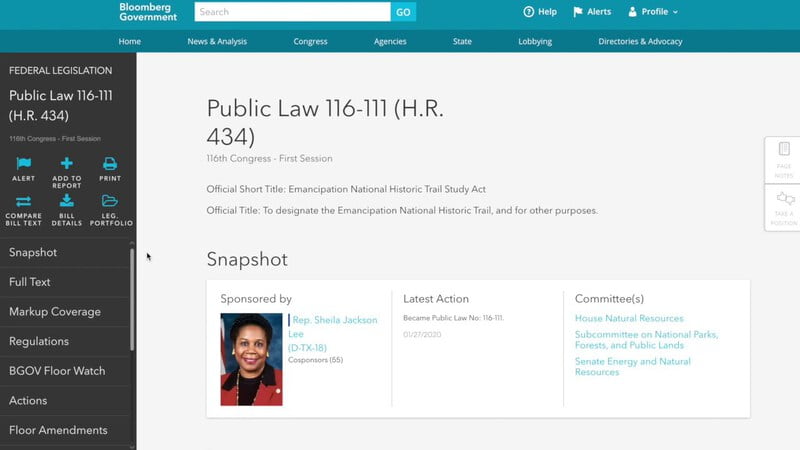Click the Add to Report plus icon
Screen dimensions: 800x450
[66, 163]
